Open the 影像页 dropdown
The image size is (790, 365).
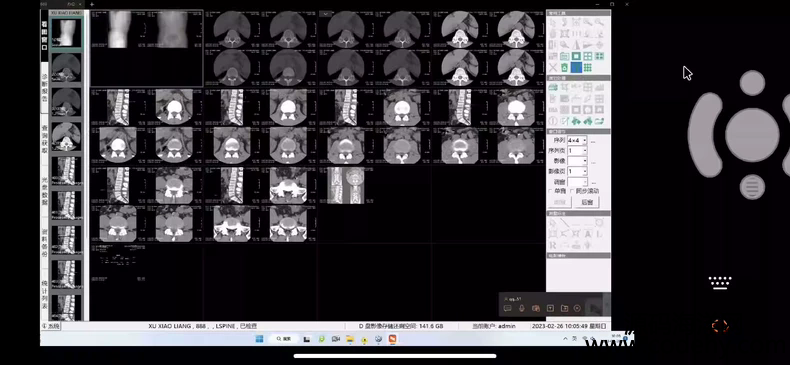point(577,171)
